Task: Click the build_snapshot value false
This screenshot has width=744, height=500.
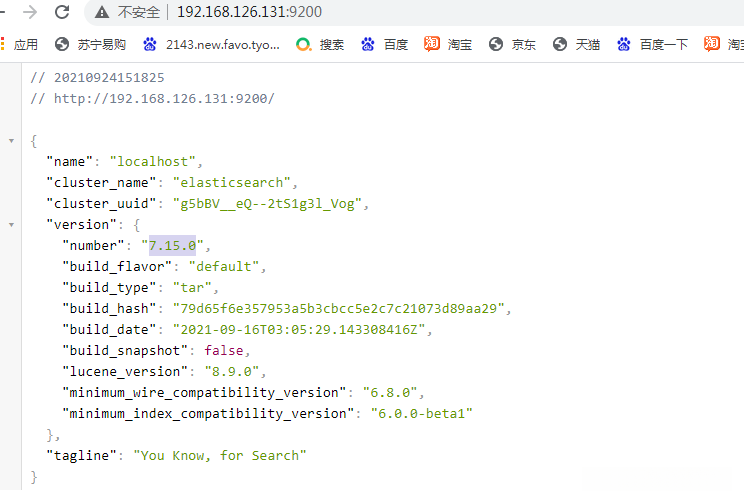Action: click(x=224, y=351)
